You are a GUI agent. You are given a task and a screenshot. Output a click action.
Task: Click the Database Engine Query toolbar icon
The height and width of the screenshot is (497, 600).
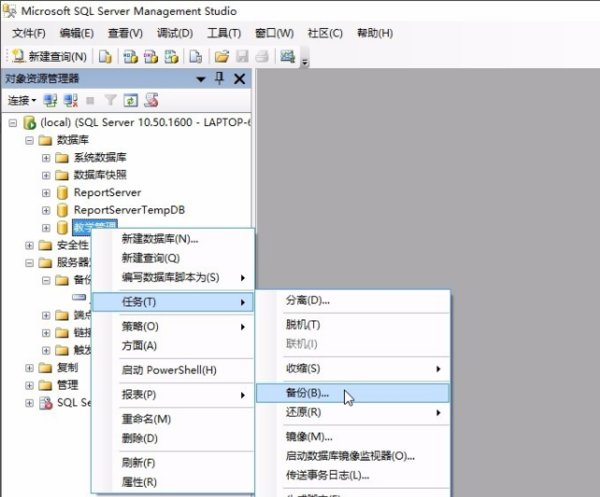[x=105, y=57]
